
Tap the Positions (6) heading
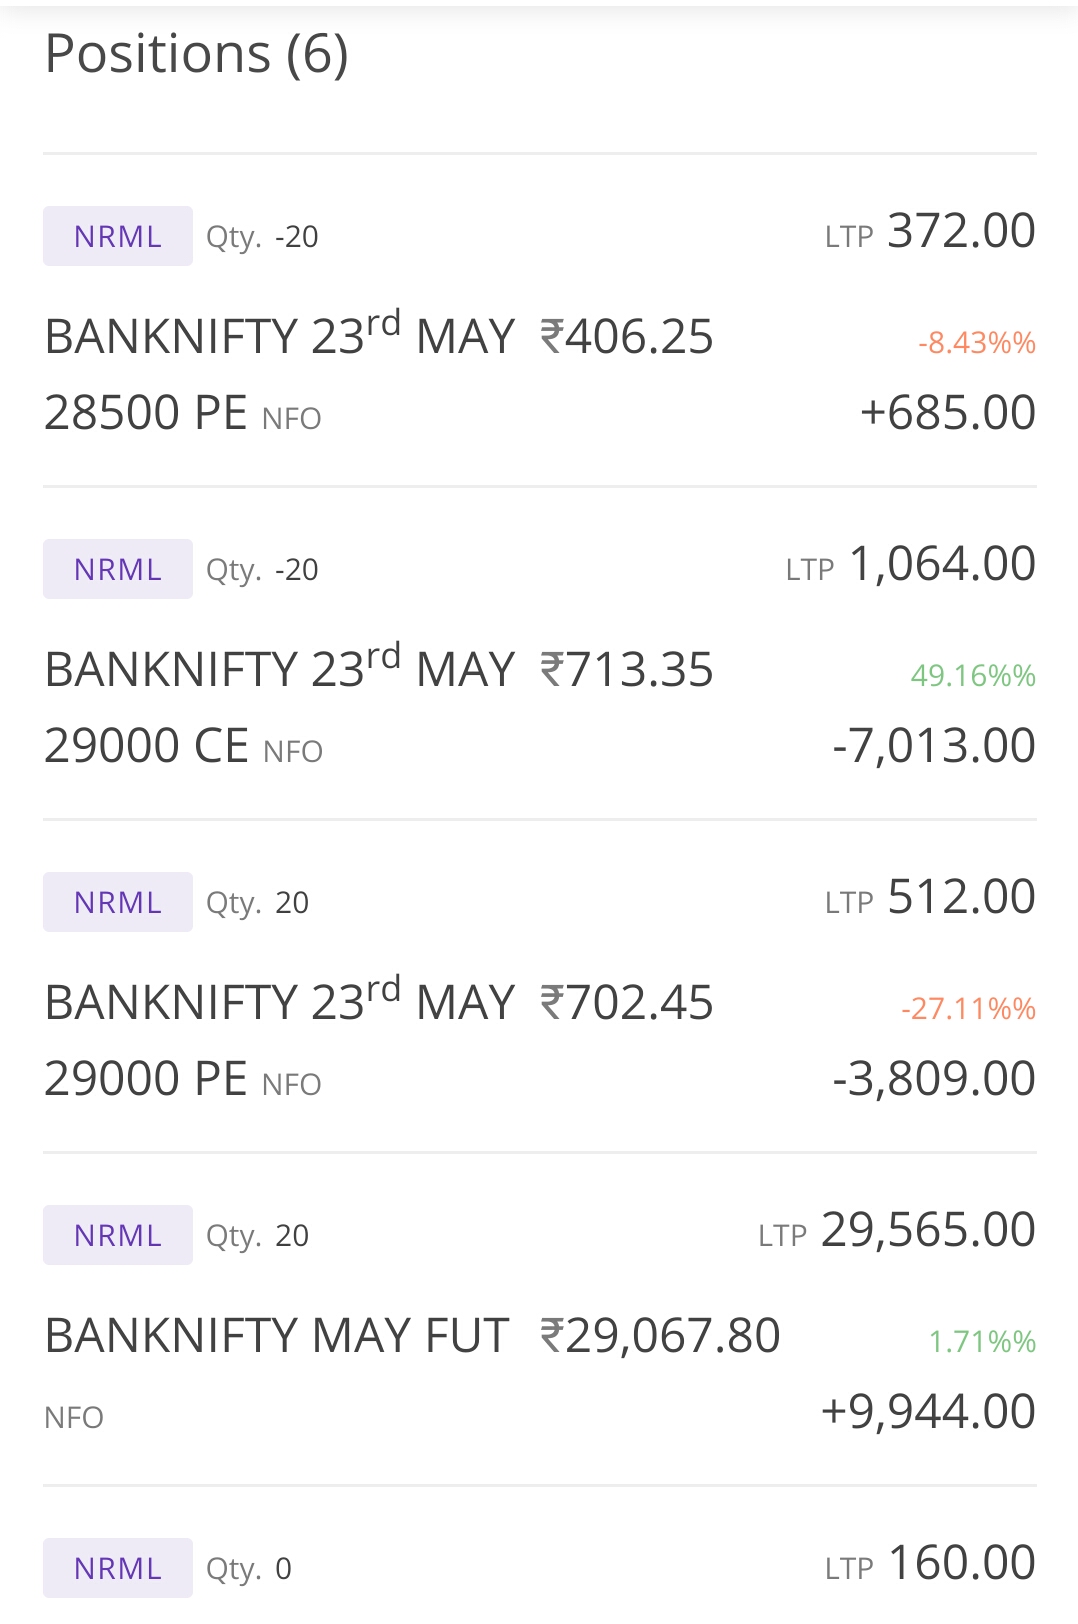tap(197, 54)
